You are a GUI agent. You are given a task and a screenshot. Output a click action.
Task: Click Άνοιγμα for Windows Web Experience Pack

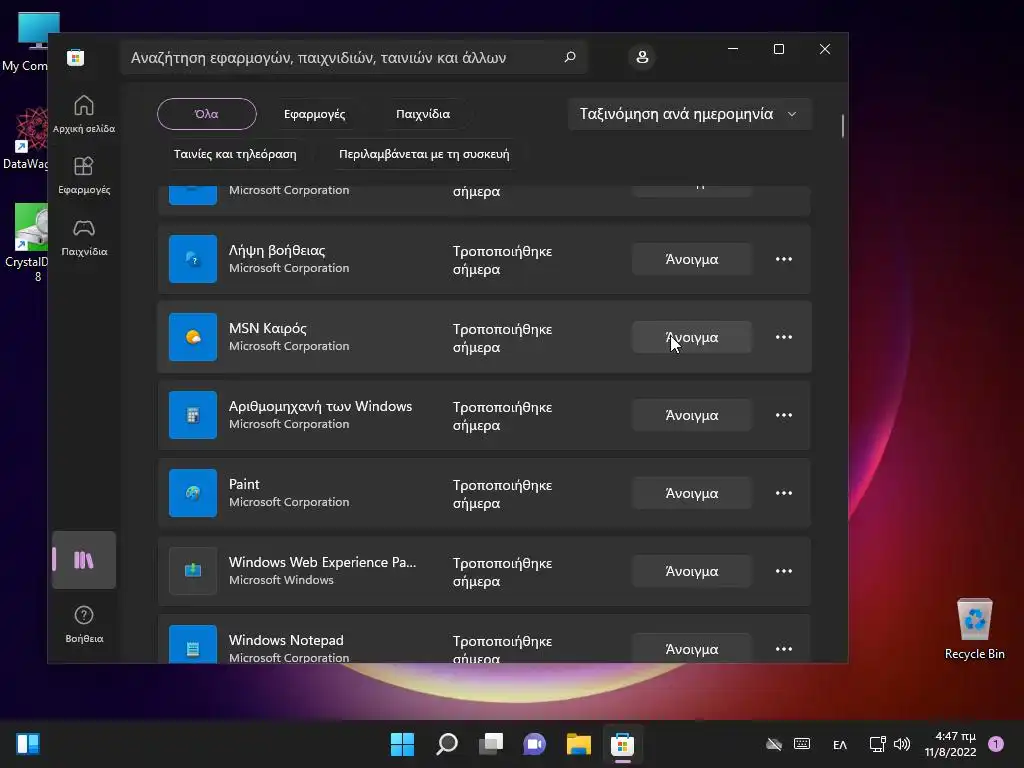point(692,571)
